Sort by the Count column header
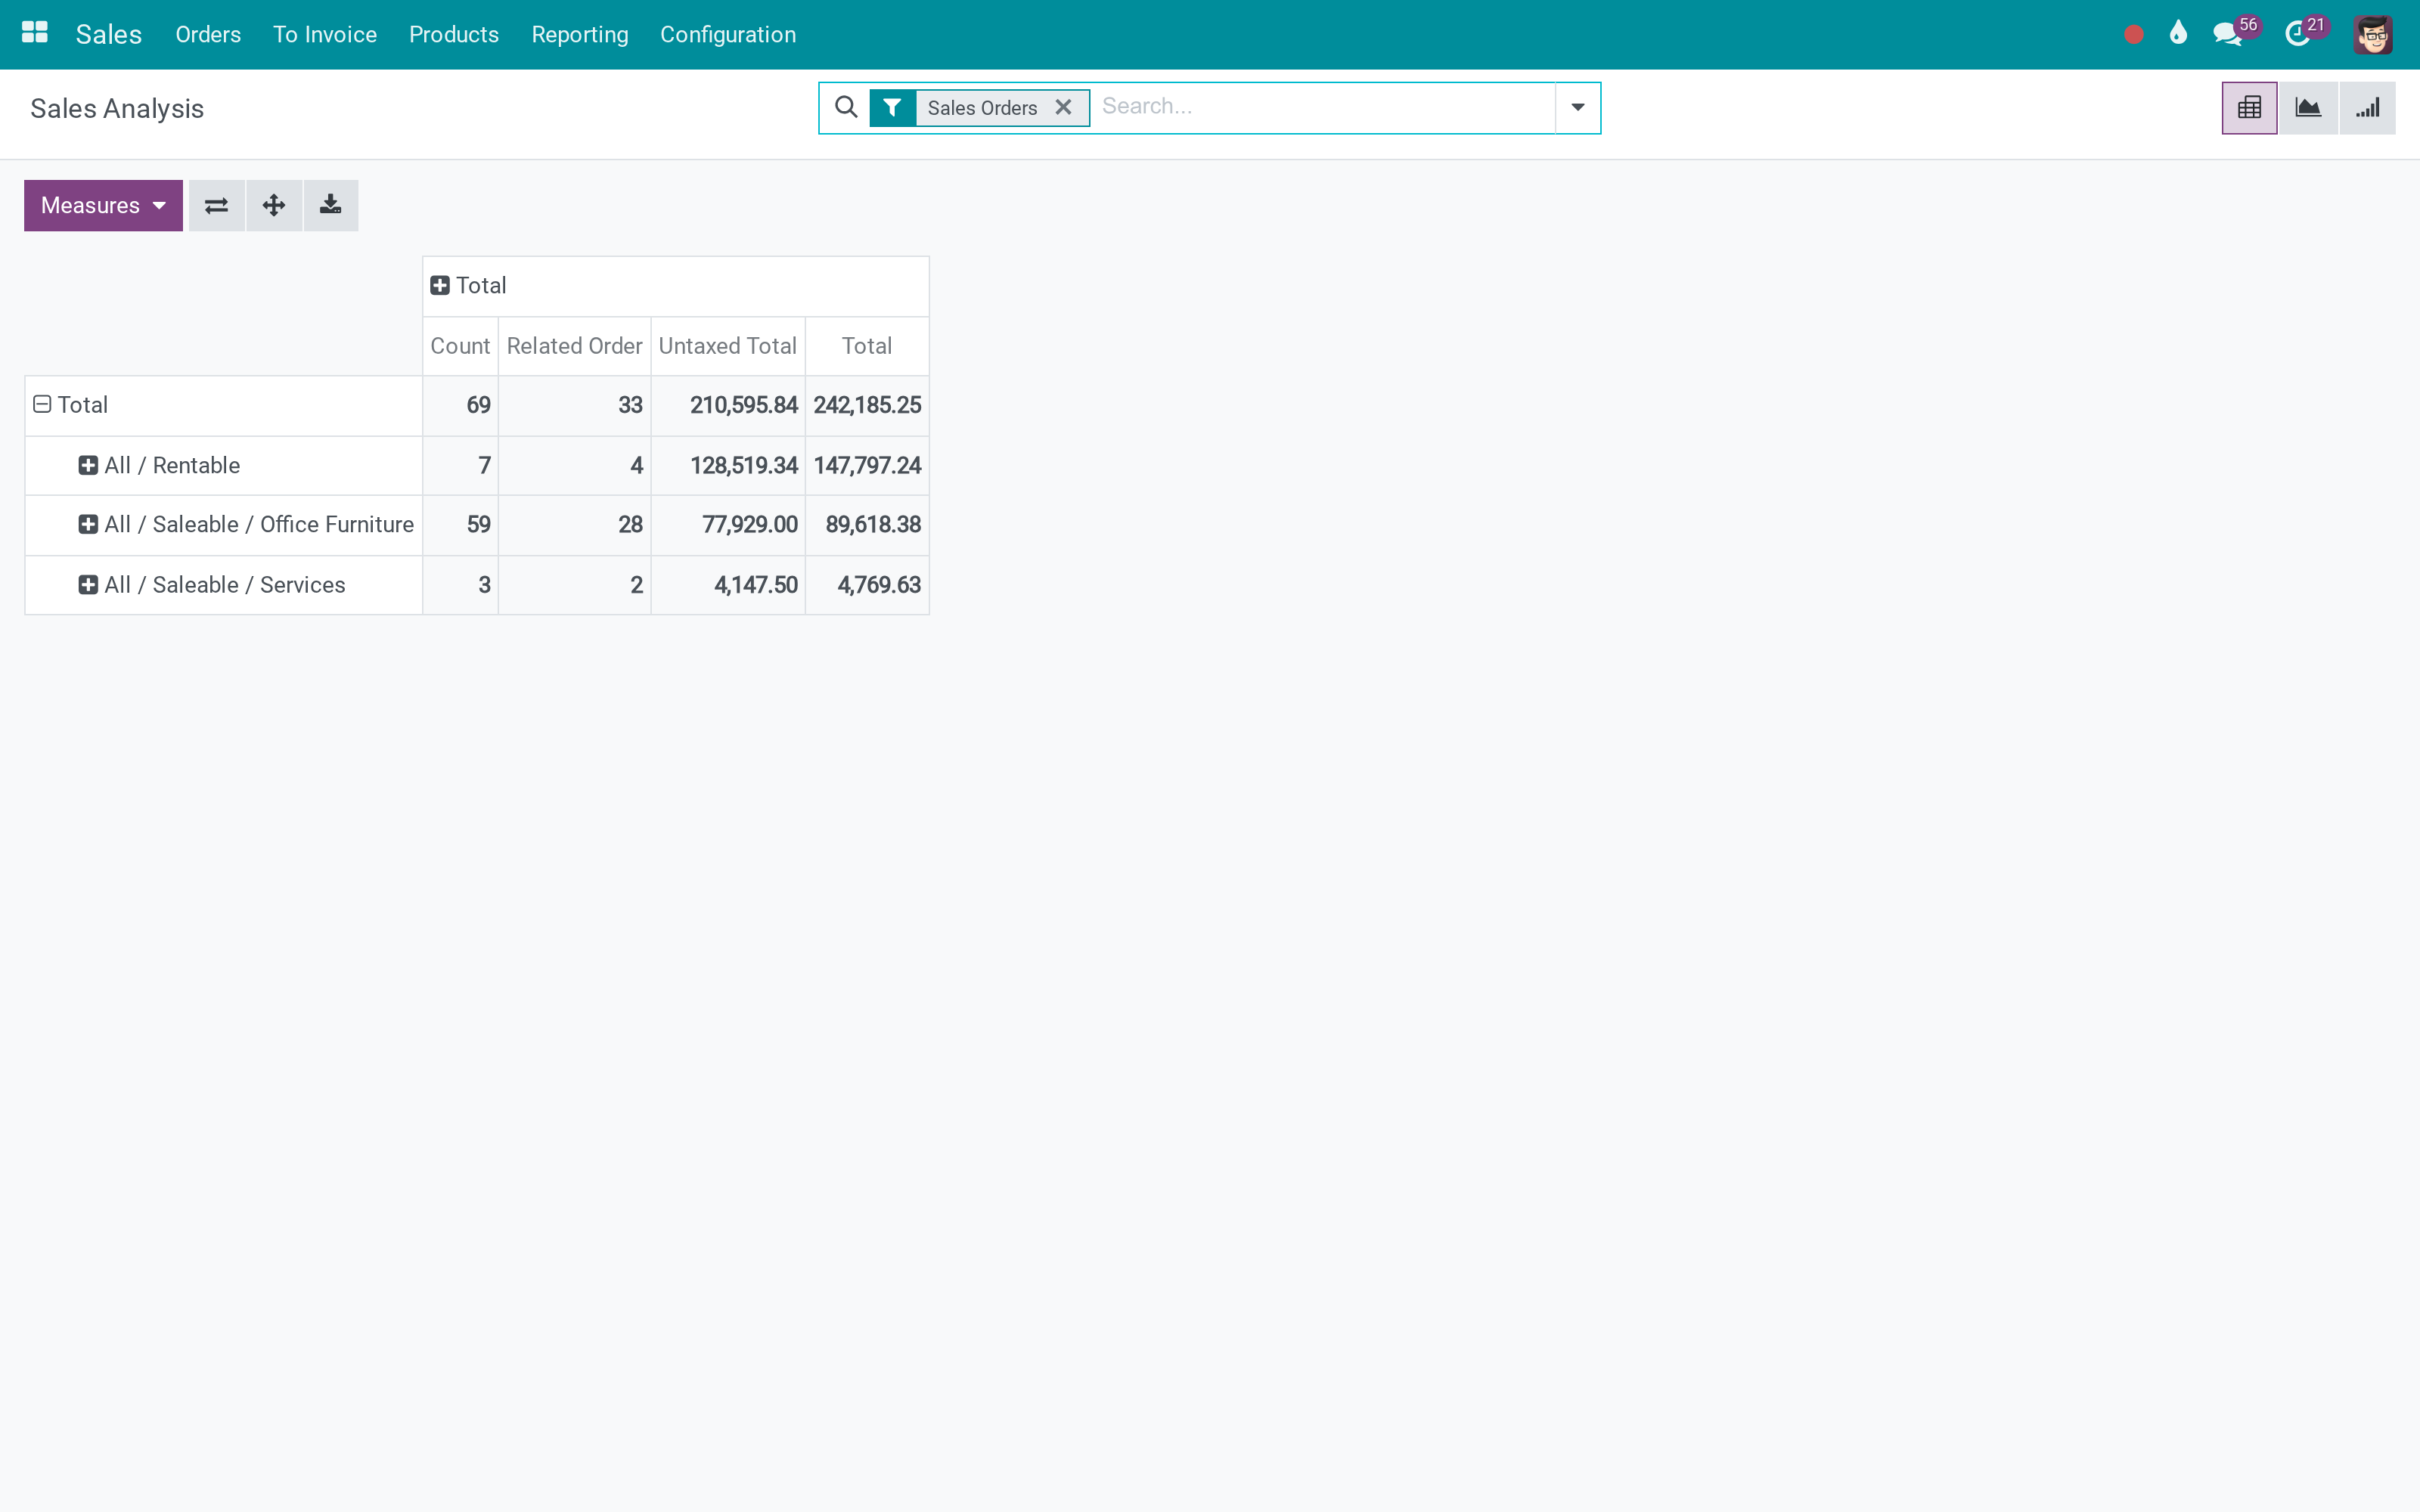2420x1512 pixels. (x=460, y=346)
